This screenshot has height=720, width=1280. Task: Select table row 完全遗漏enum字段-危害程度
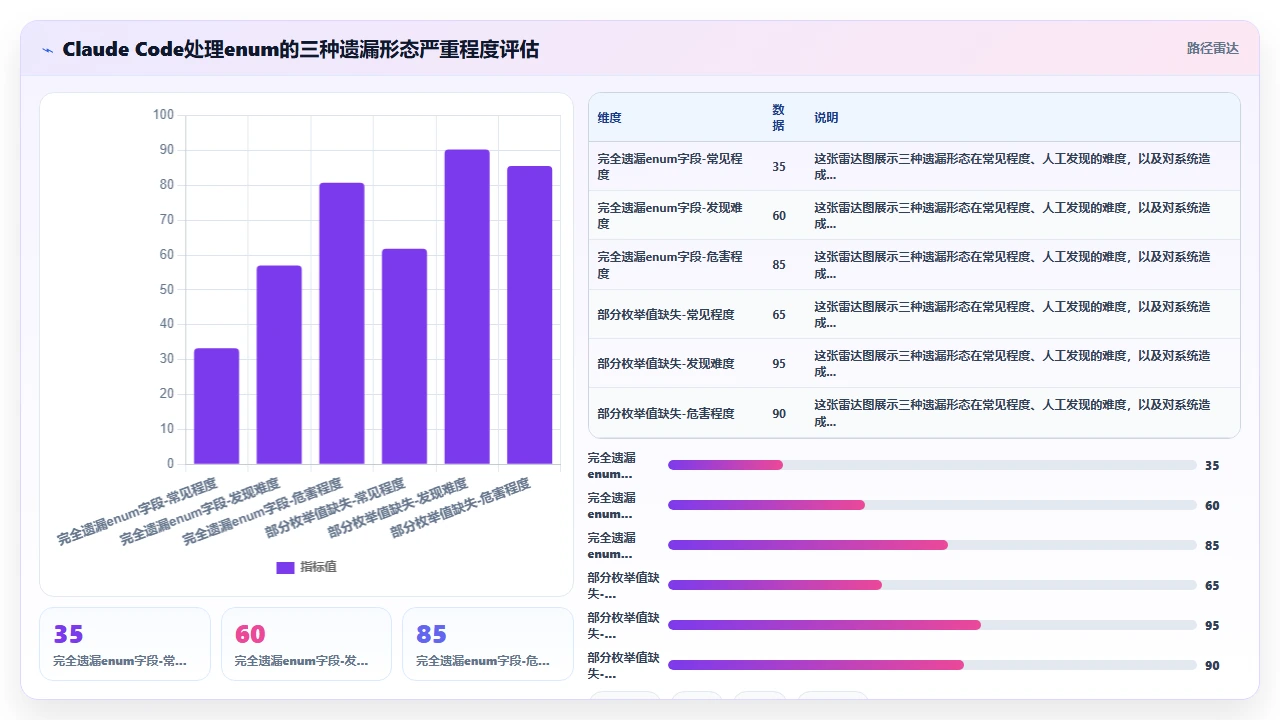coord(914,265)
